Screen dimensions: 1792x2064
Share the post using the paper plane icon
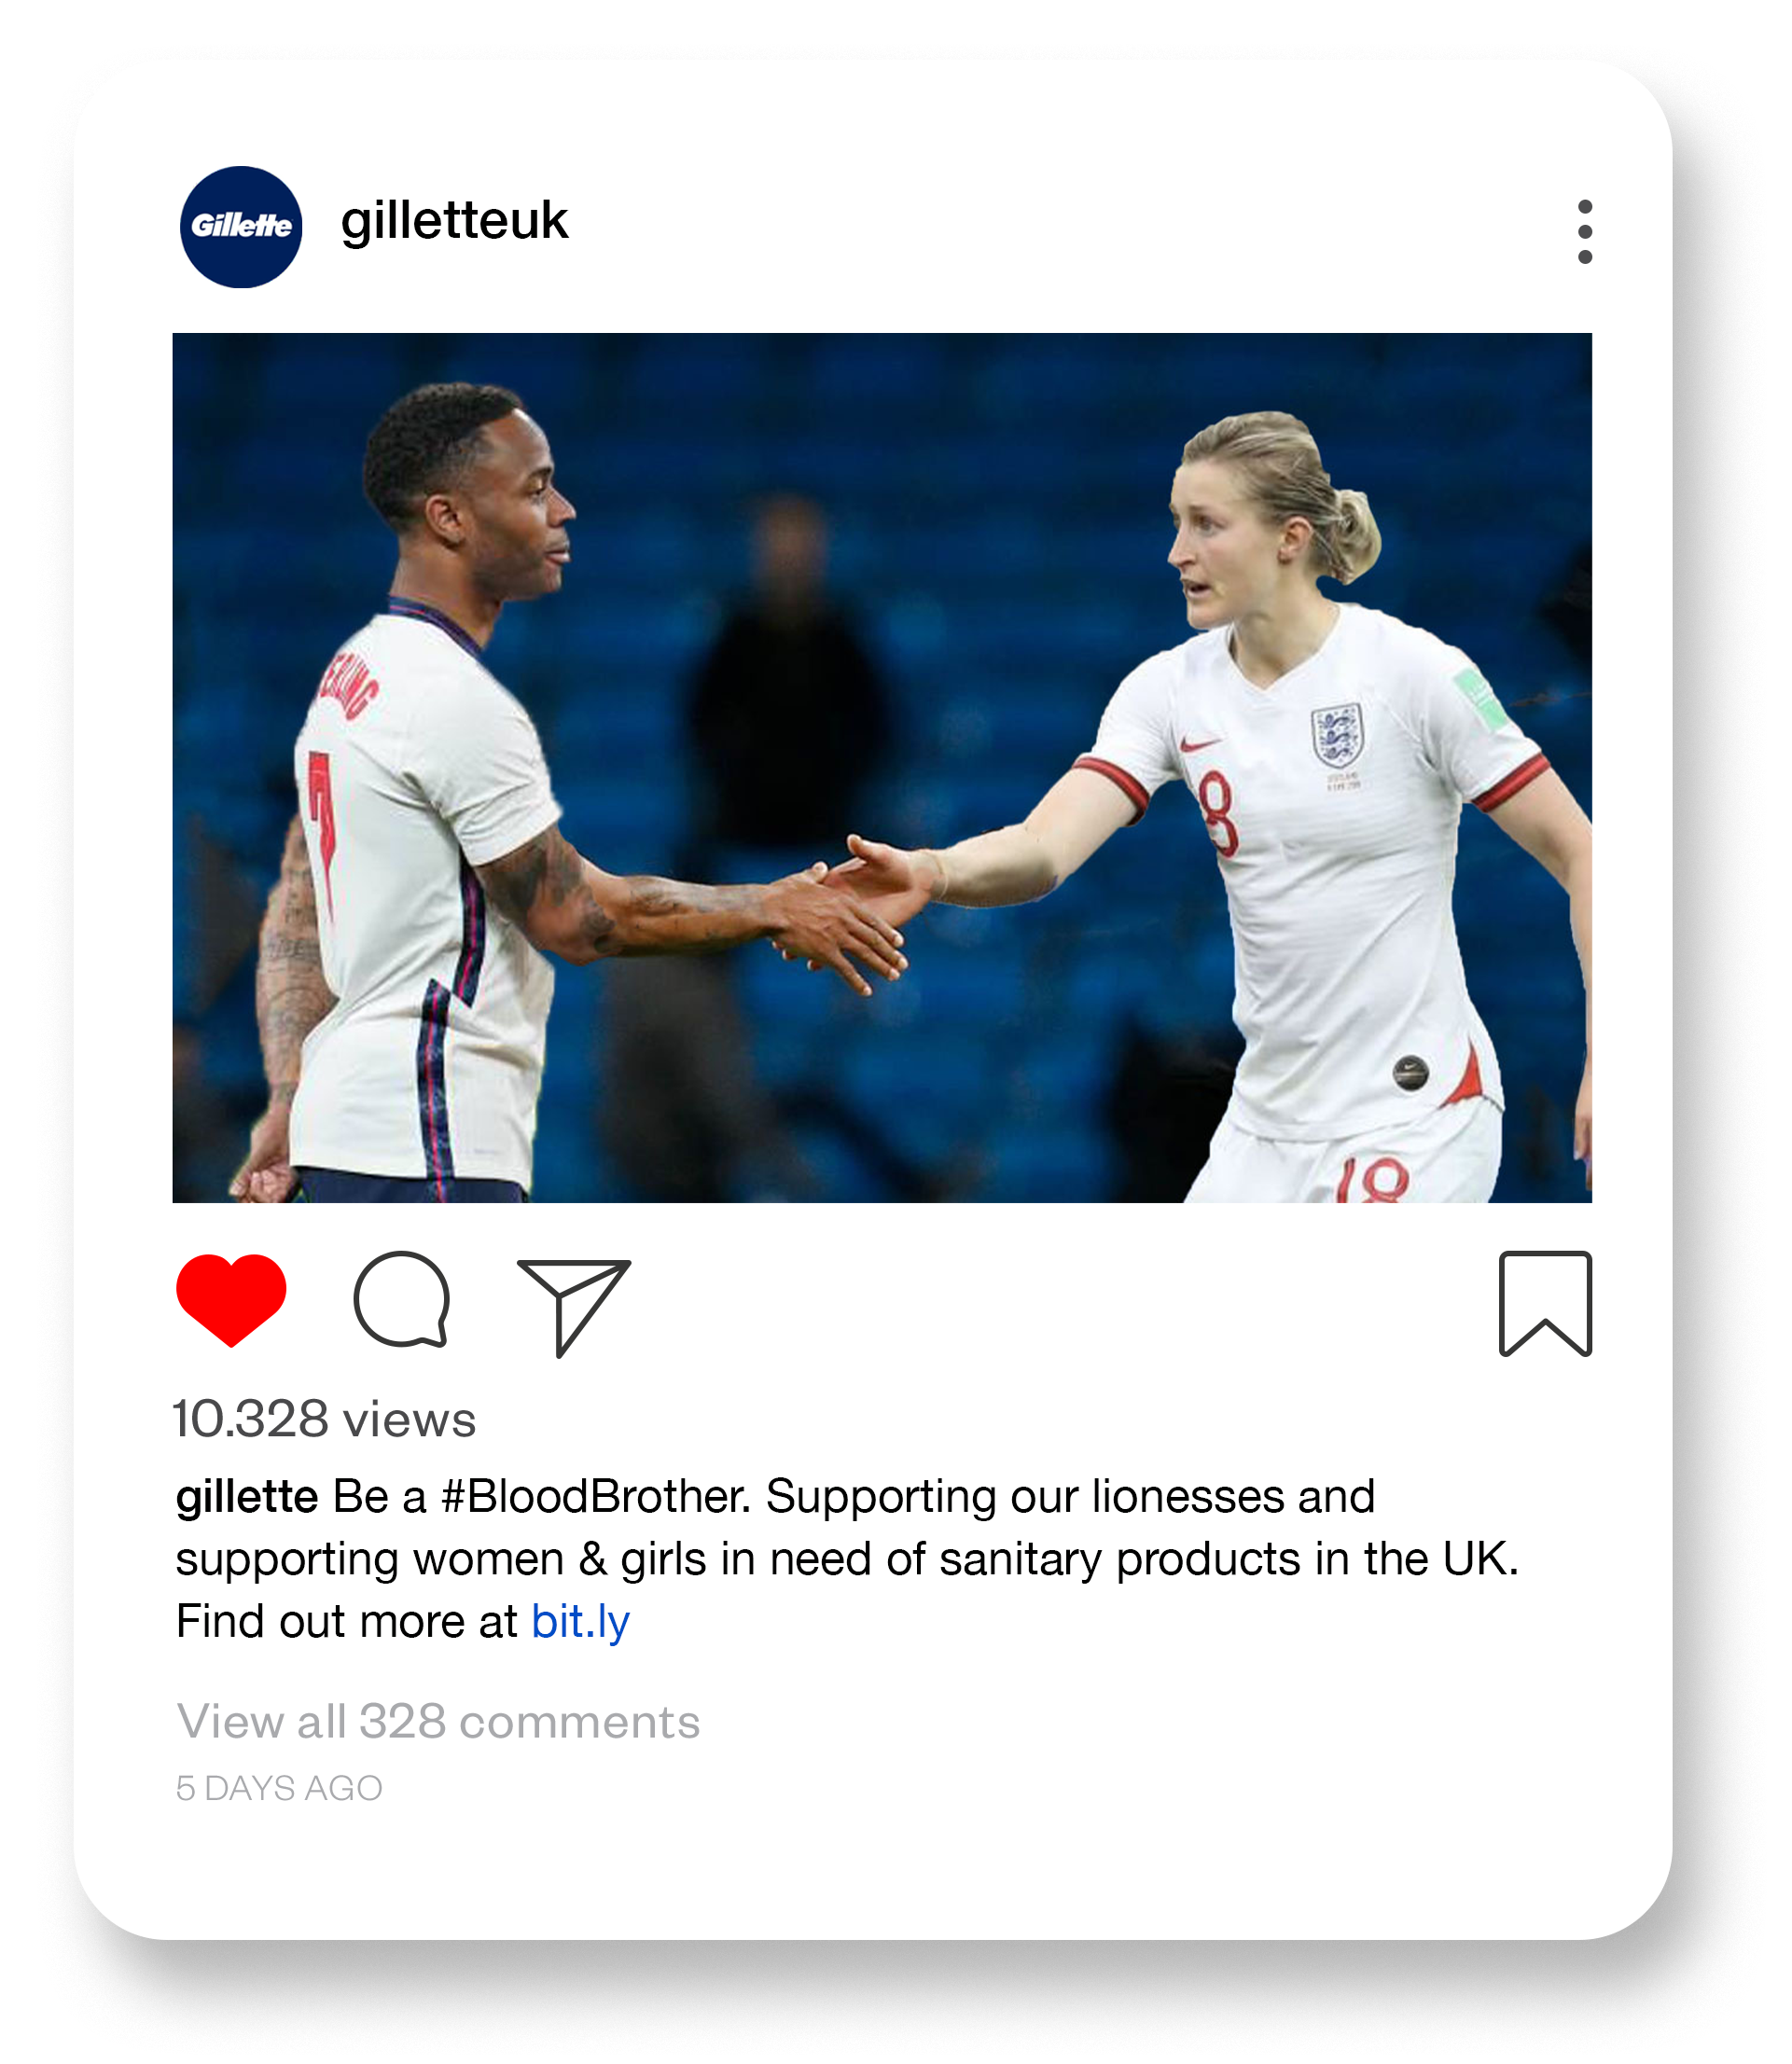tap(573, 1307)
